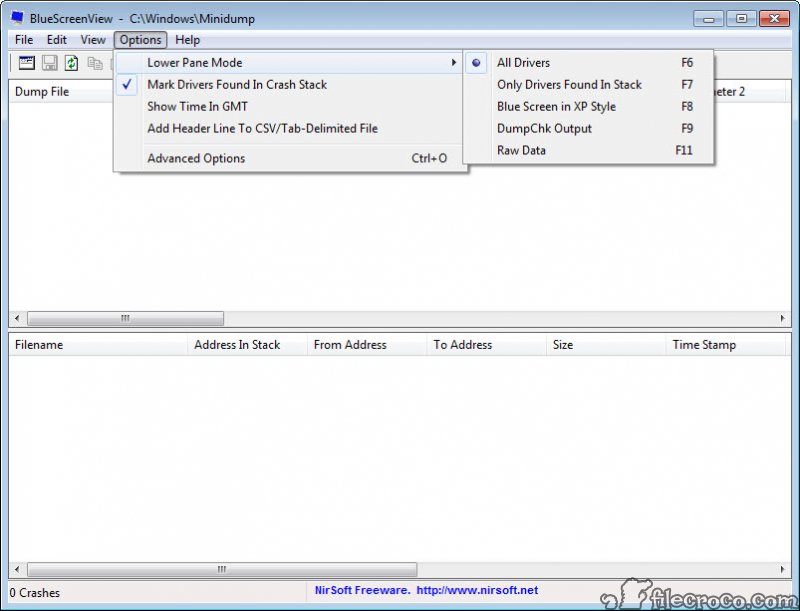The width and height of the screenshot is (800, 611).
Task: Click upper pane horizontal scrollbar thumb
Action: point(126,318)
